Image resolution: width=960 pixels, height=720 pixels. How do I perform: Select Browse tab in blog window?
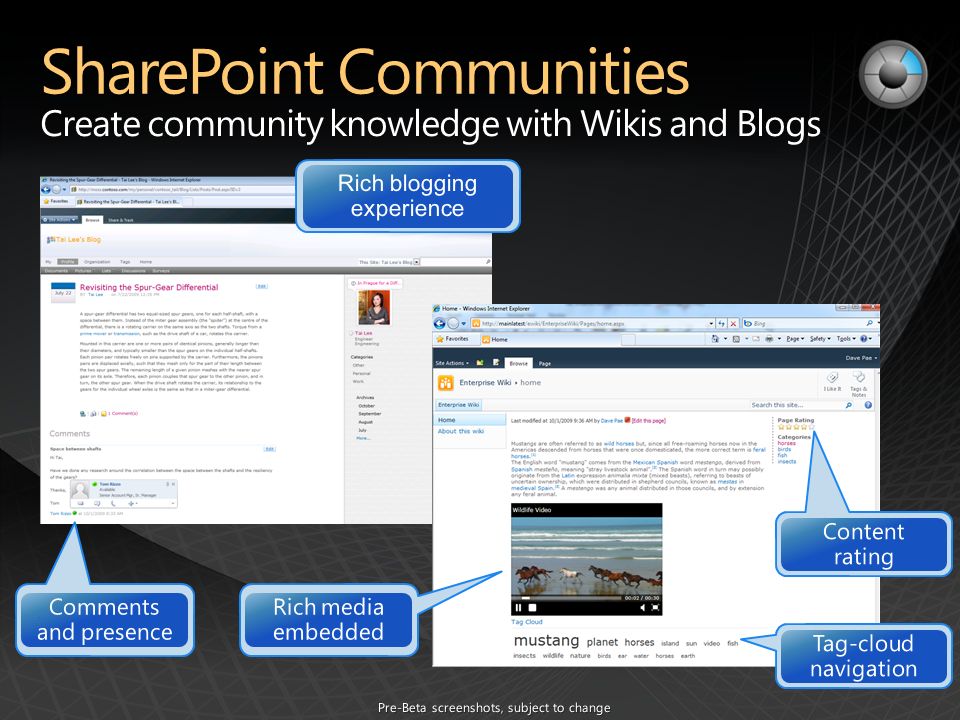pyautogui.click(x=92, y=220)
